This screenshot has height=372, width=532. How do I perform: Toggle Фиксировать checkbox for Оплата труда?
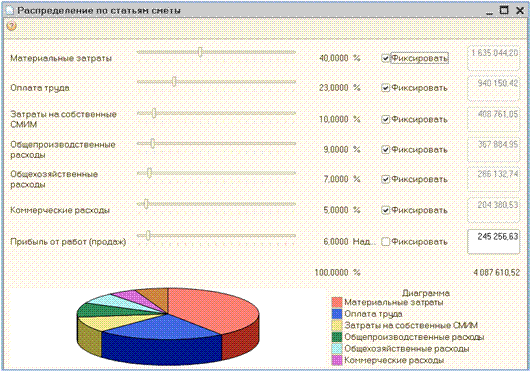coord(385,88)
